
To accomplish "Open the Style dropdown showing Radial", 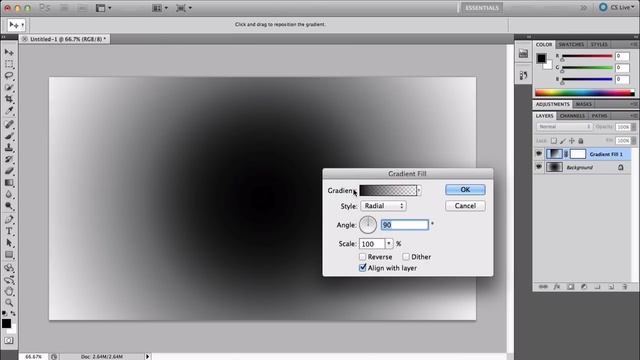I will 383,206.
